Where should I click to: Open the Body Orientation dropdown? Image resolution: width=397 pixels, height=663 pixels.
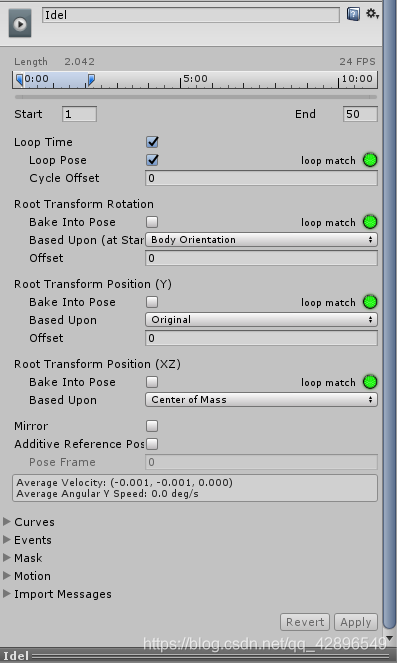pyautogui.click(x=261, y=240)
